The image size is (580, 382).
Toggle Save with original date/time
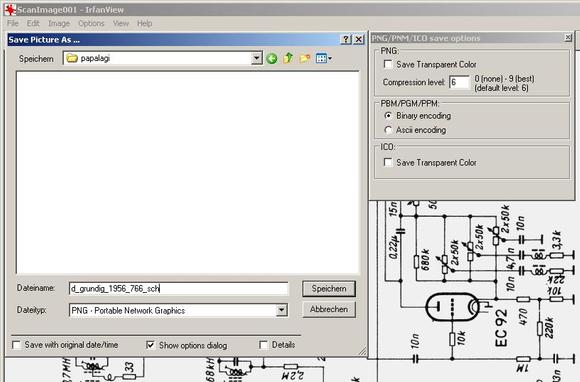16,345
